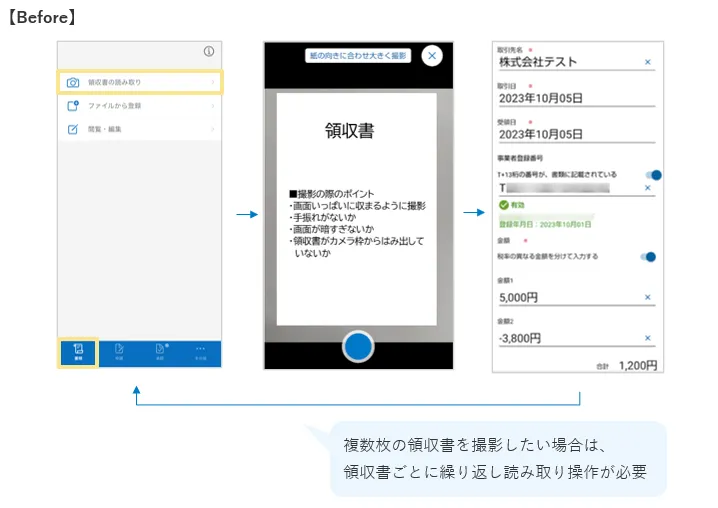Select the first highlighted bottom tab
Screen dimensions: 718x508
click(x=77, y=351)
